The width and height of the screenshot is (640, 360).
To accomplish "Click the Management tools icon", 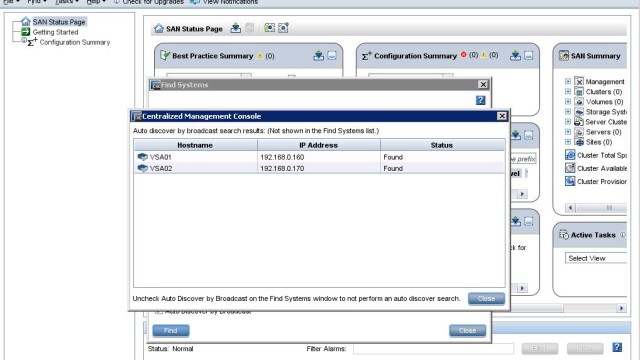I will 579,81.
